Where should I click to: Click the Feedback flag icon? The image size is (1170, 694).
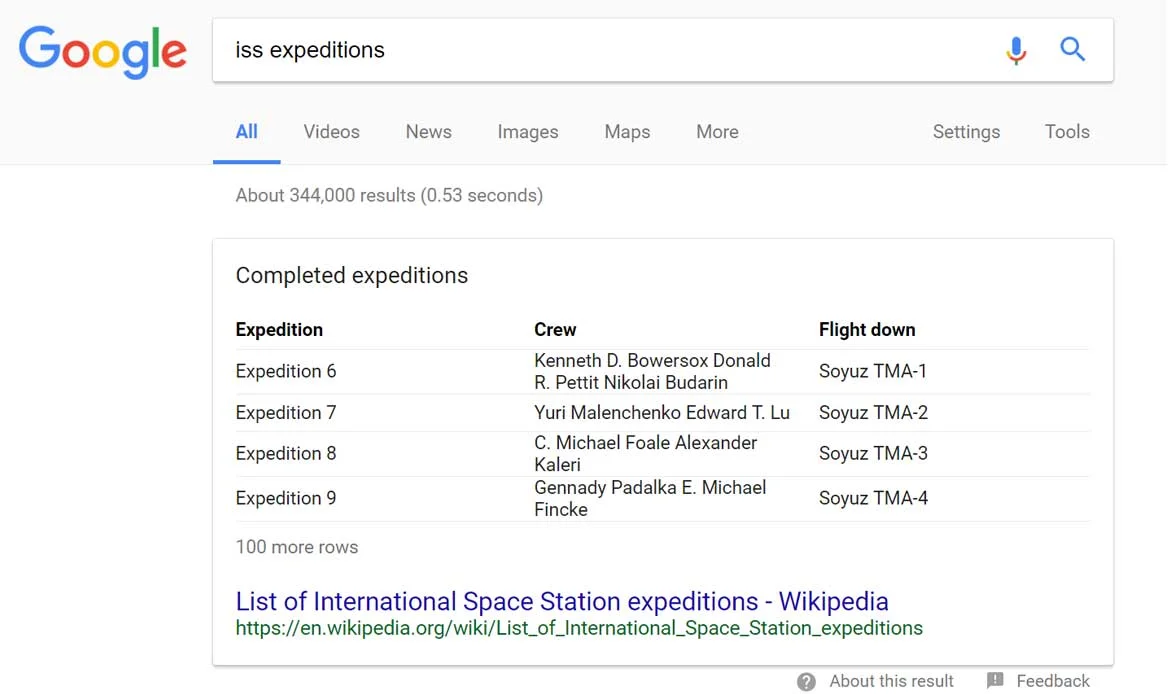995,681
